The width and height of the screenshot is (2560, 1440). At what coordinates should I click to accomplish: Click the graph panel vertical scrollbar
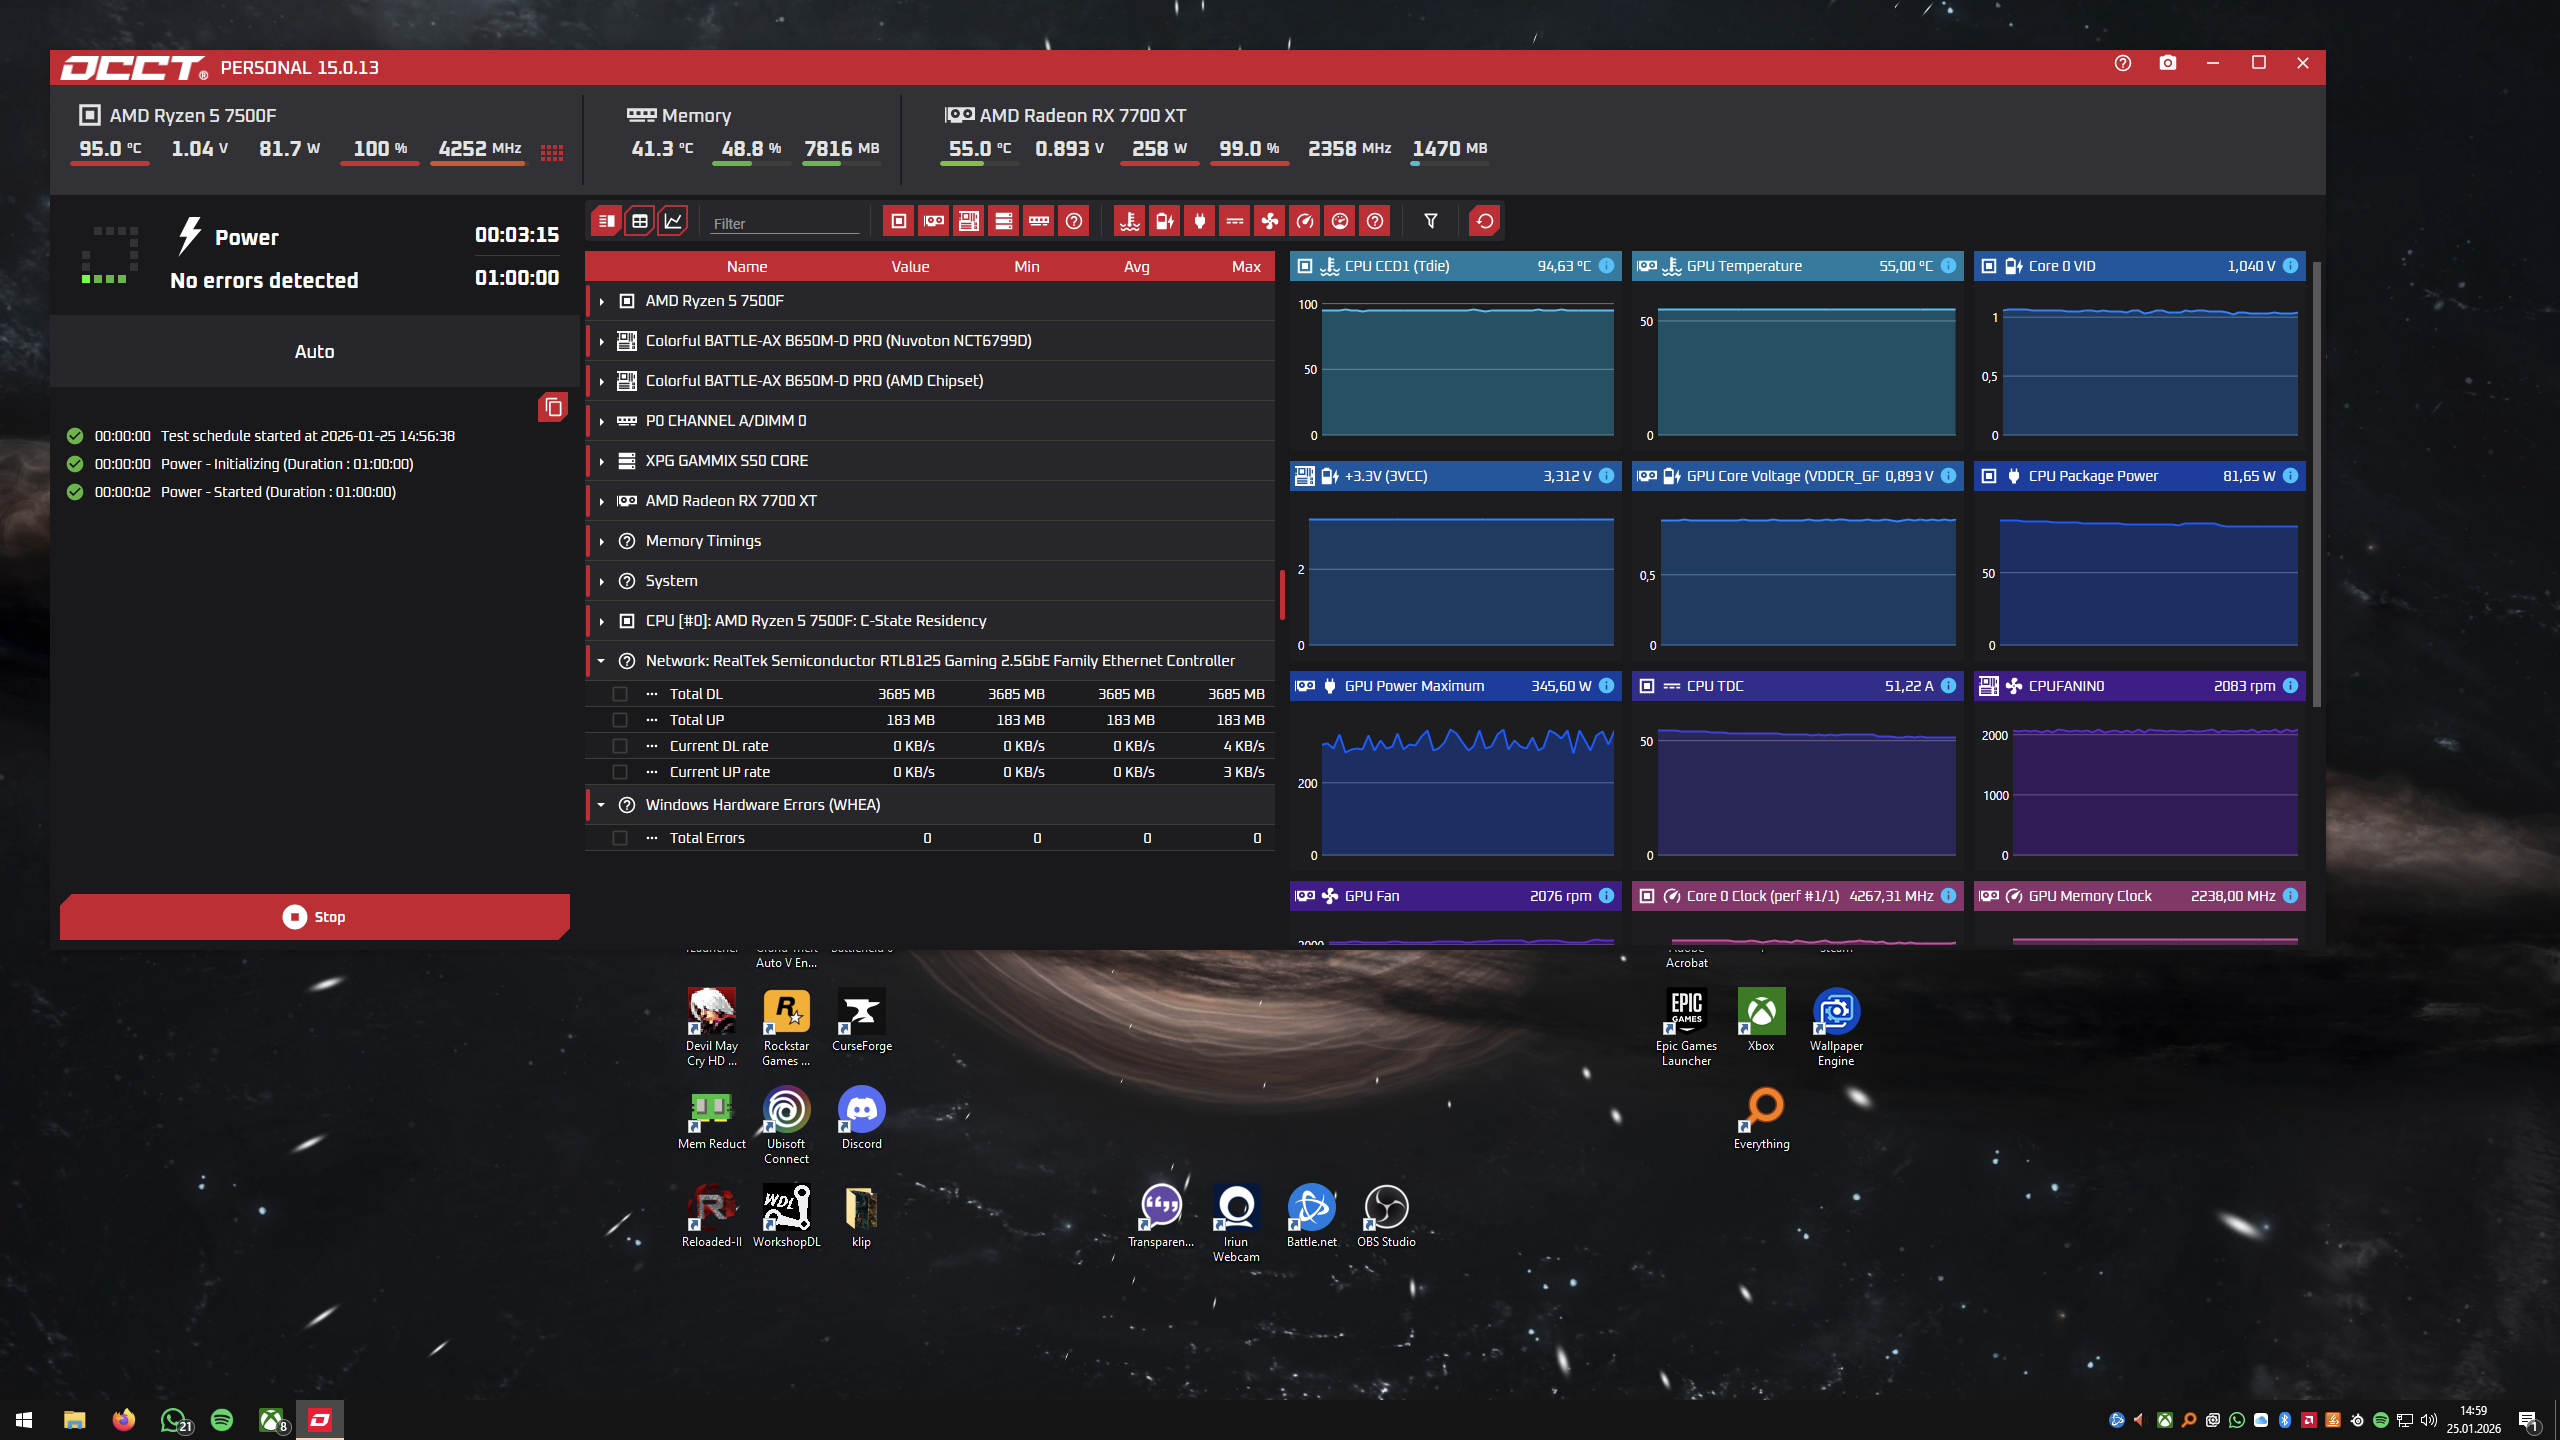pos(2317,485)
